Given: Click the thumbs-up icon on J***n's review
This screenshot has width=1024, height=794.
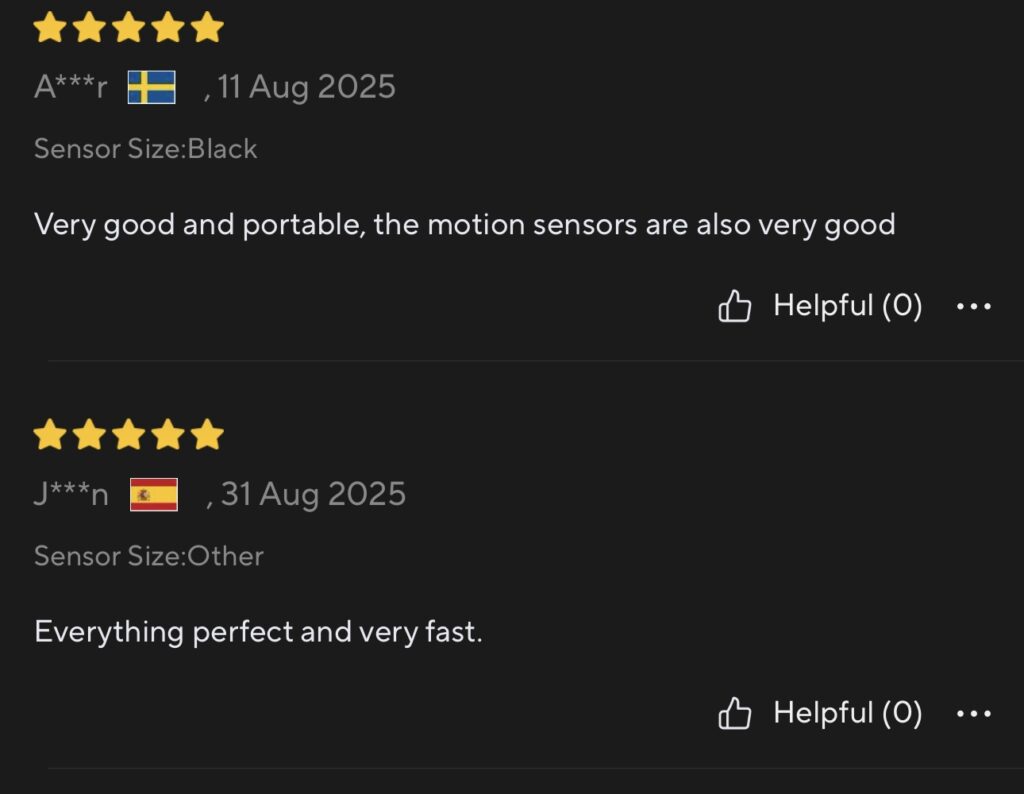Looking at the screenshot, I should tap(735, 714).
